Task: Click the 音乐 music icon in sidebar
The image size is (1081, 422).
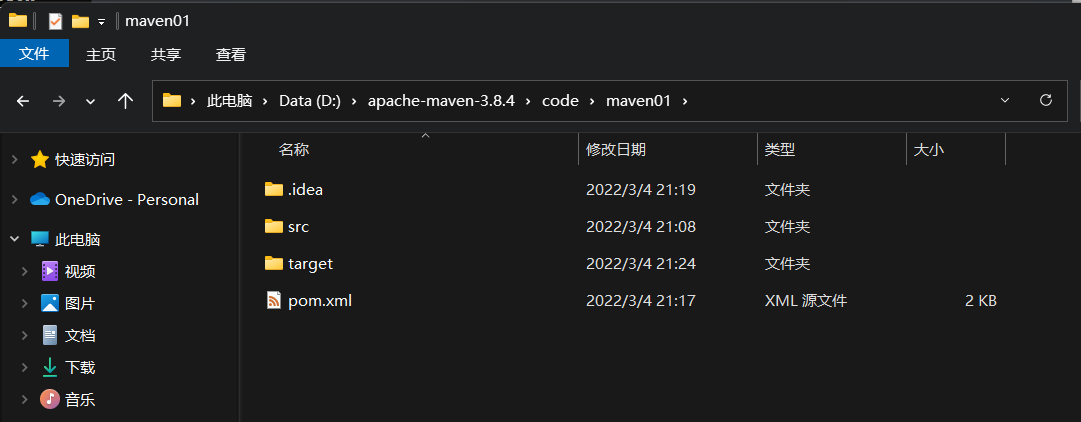Action: click(50, 399)
